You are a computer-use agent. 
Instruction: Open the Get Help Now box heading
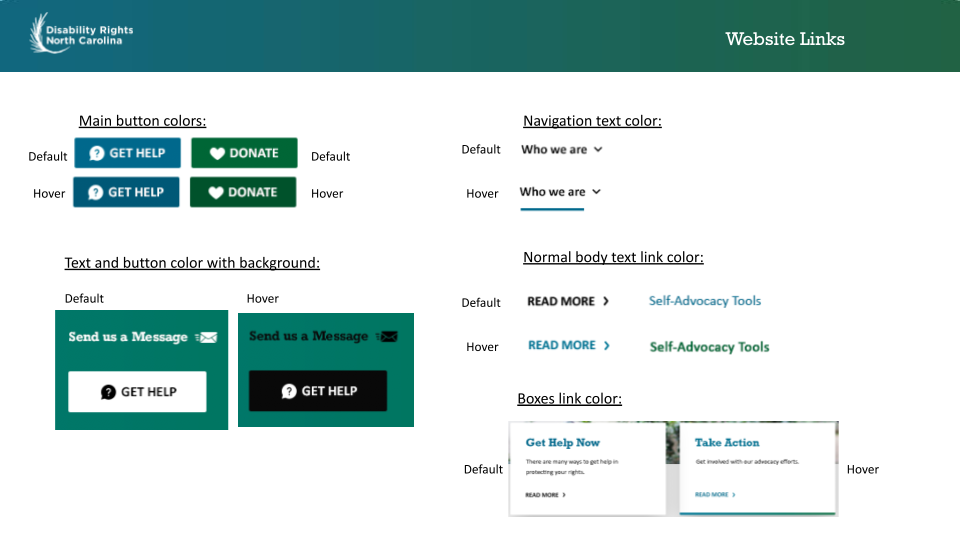[x=563, y=443]
